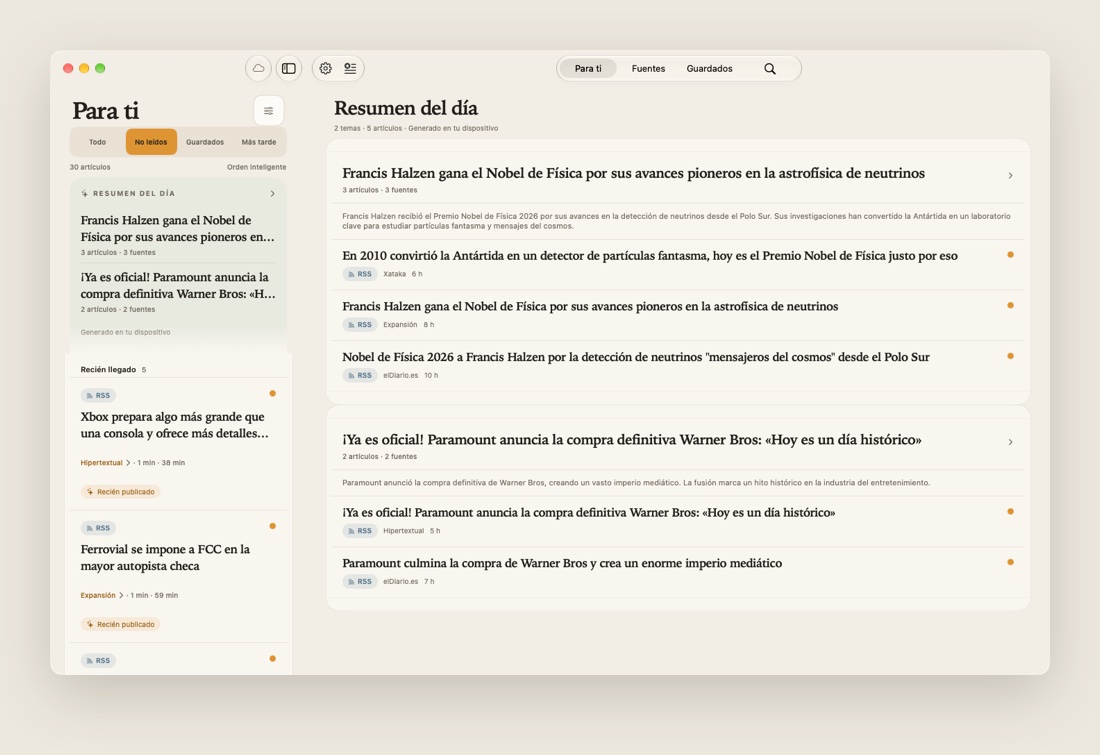This screenshot has width=1100, height=755.
Task: Toggle the sidebar layout icon
Action: 288,68
